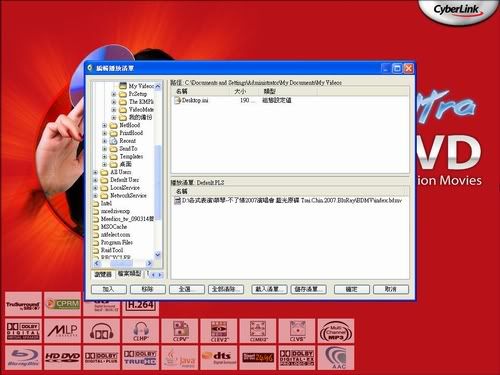
Task: Click the AAC logo tile
Action: point(336,358)
